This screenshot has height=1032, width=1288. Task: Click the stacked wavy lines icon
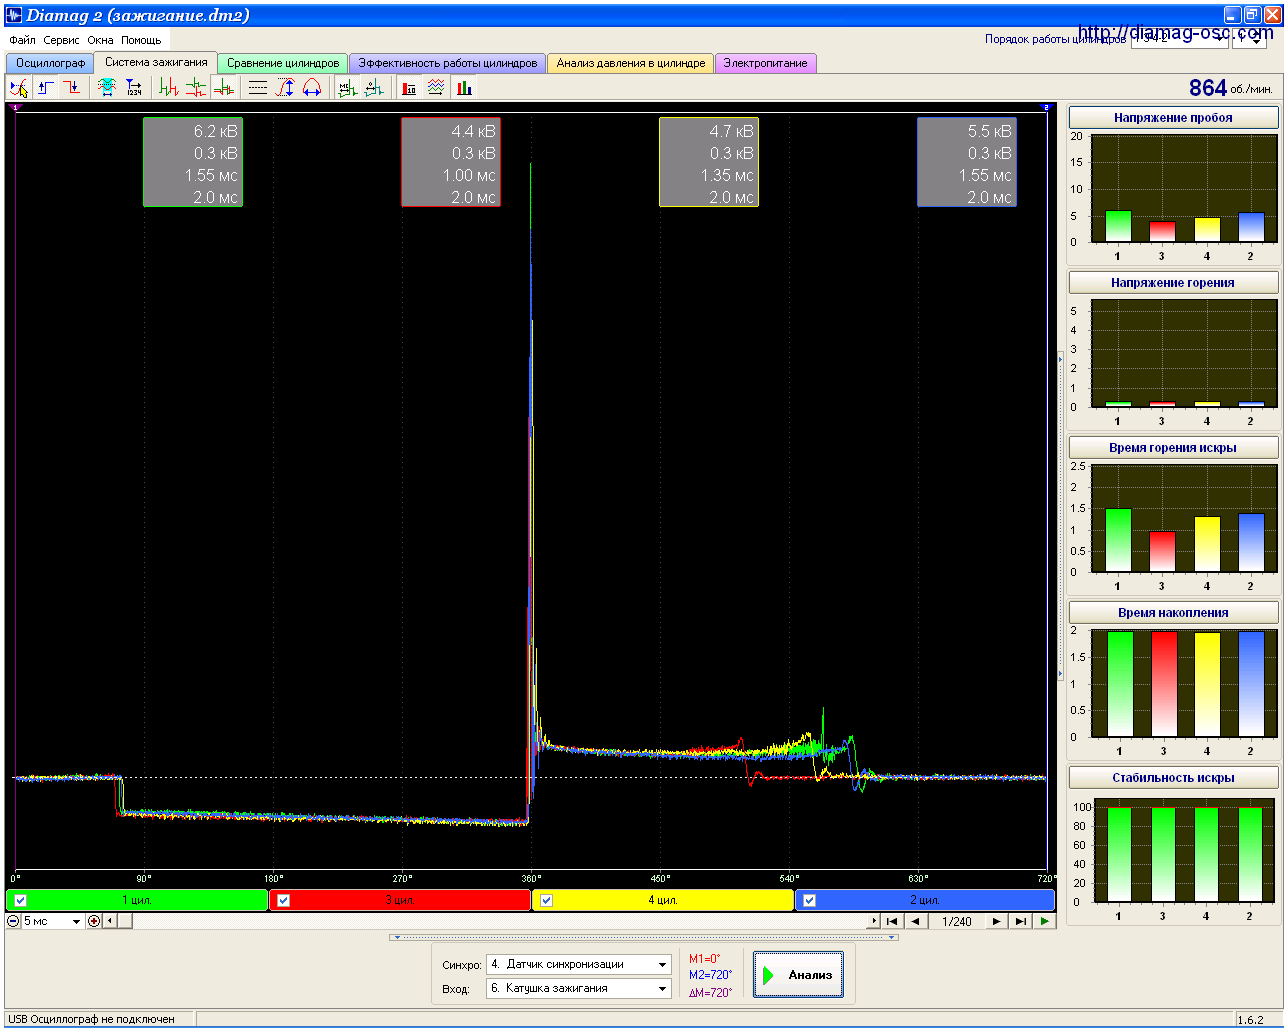(436, 88)
